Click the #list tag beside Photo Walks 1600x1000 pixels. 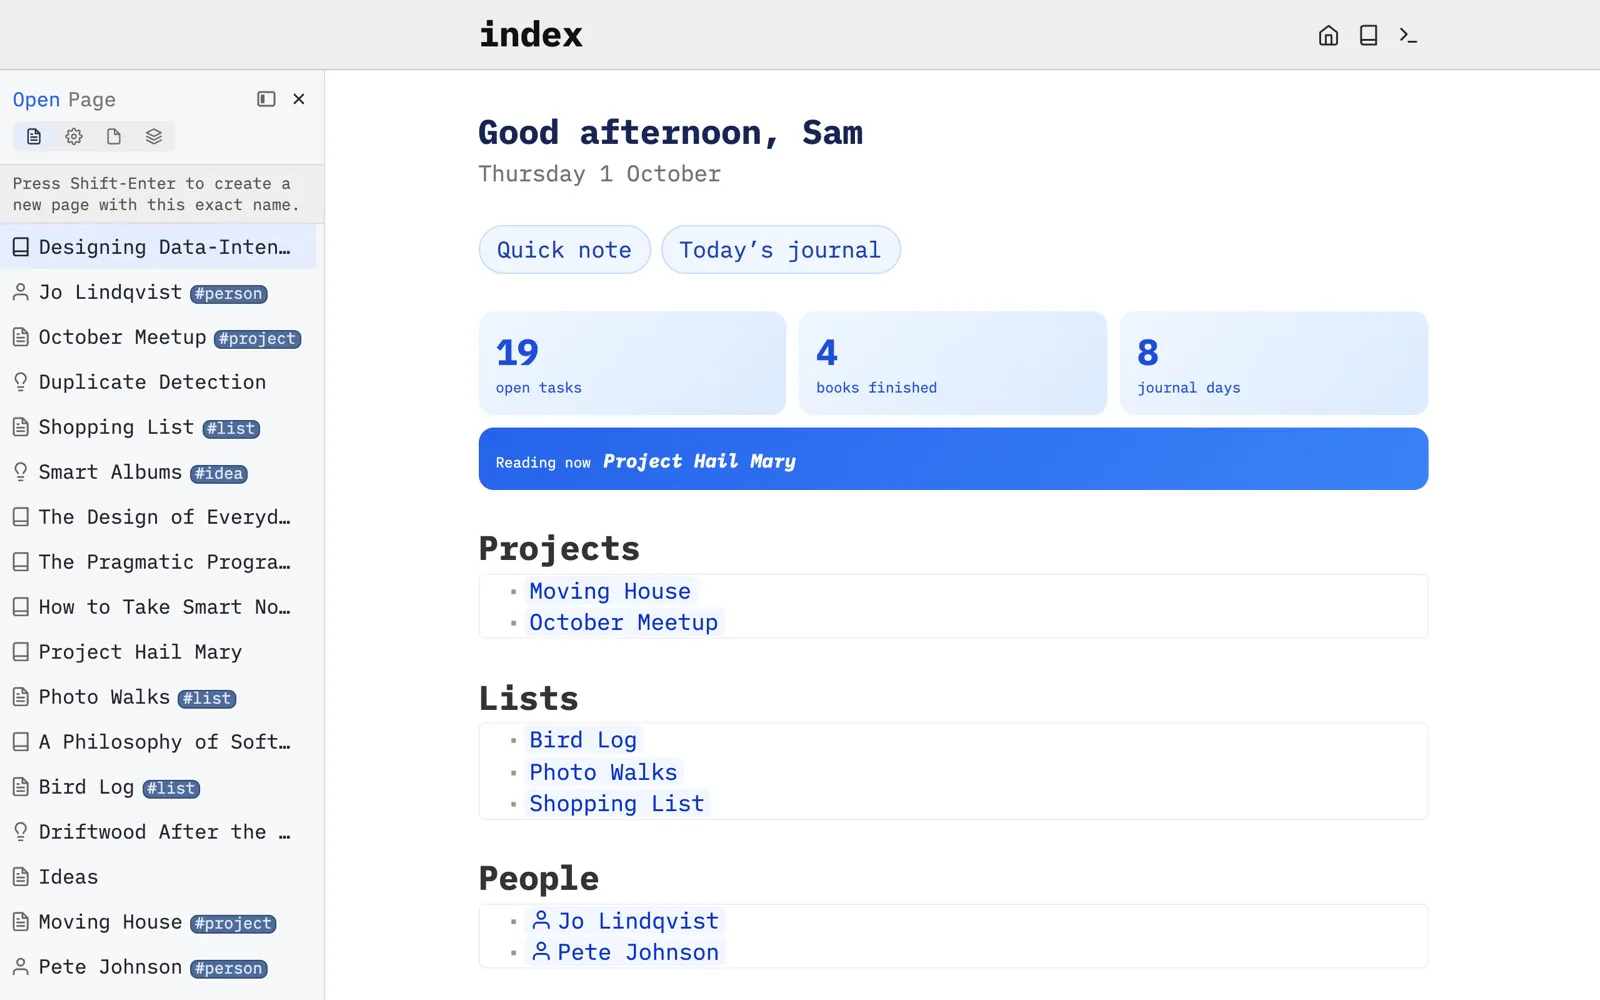tap(207, 699)
